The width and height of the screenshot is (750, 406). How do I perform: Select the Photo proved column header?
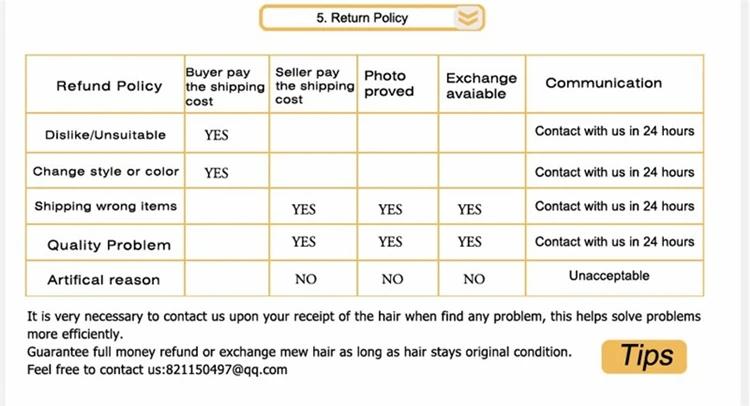tap(389, 83)
